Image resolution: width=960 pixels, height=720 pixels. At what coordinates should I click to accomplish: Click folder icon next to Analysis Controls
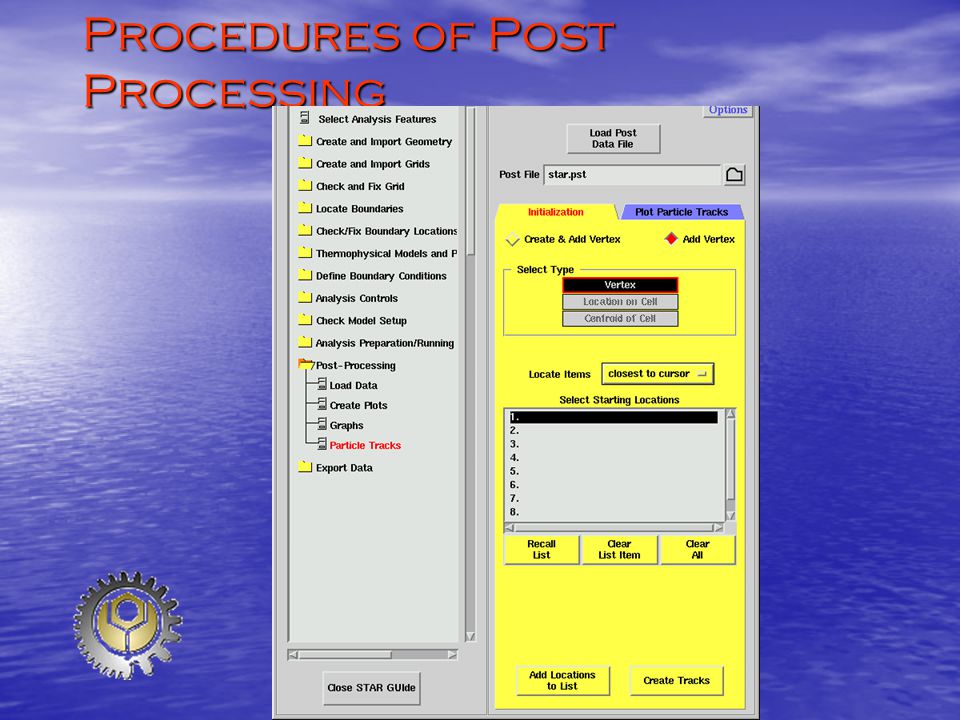[305, 298]
